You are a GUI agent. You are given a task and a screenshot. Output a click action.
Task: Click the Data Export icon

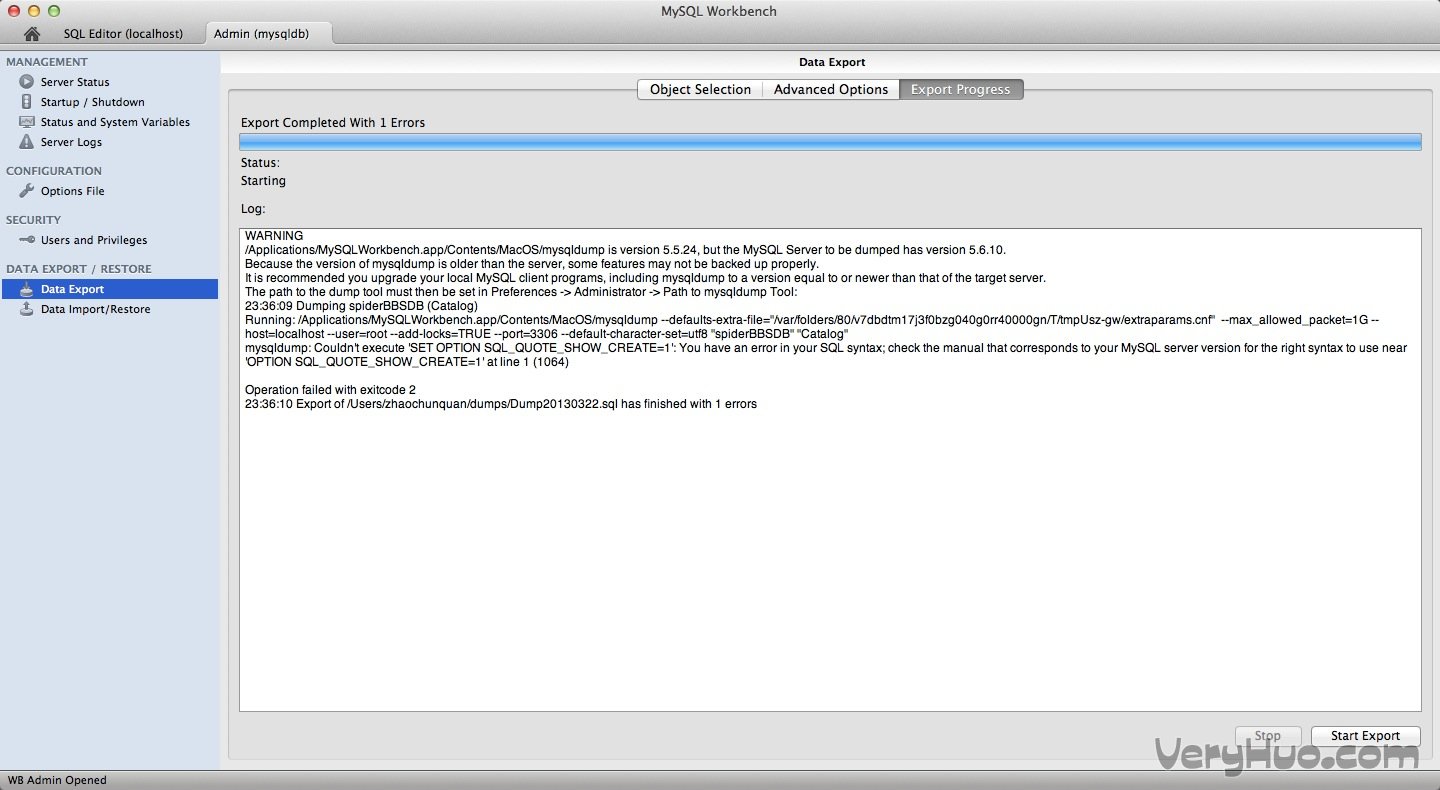point(27,289)
